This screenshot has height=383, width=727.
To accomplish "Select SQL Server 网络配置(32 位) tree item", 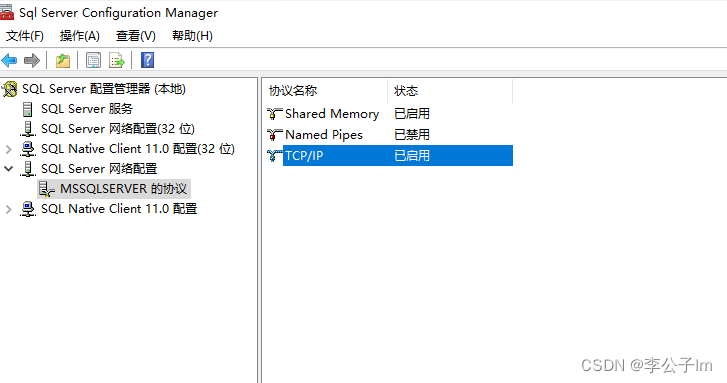I will coord(118,129).
